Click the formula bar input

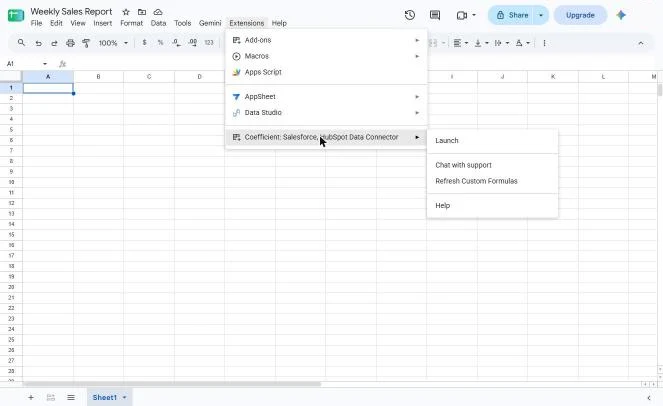point(364,64)
